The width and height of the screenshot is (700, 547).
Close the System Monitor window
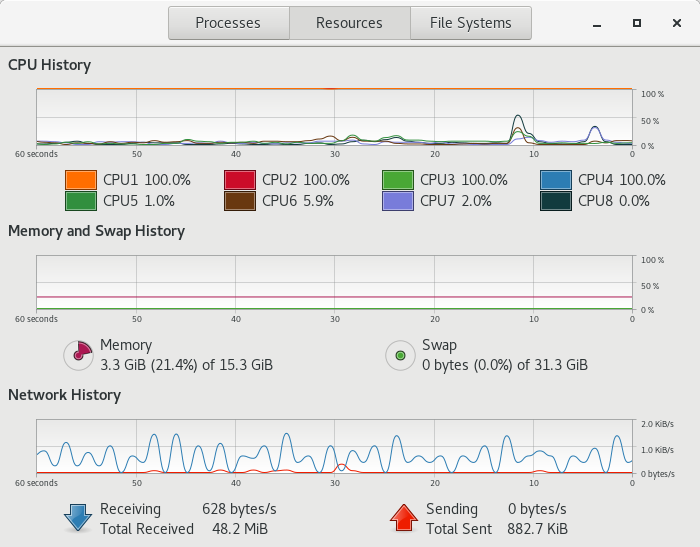677,23
